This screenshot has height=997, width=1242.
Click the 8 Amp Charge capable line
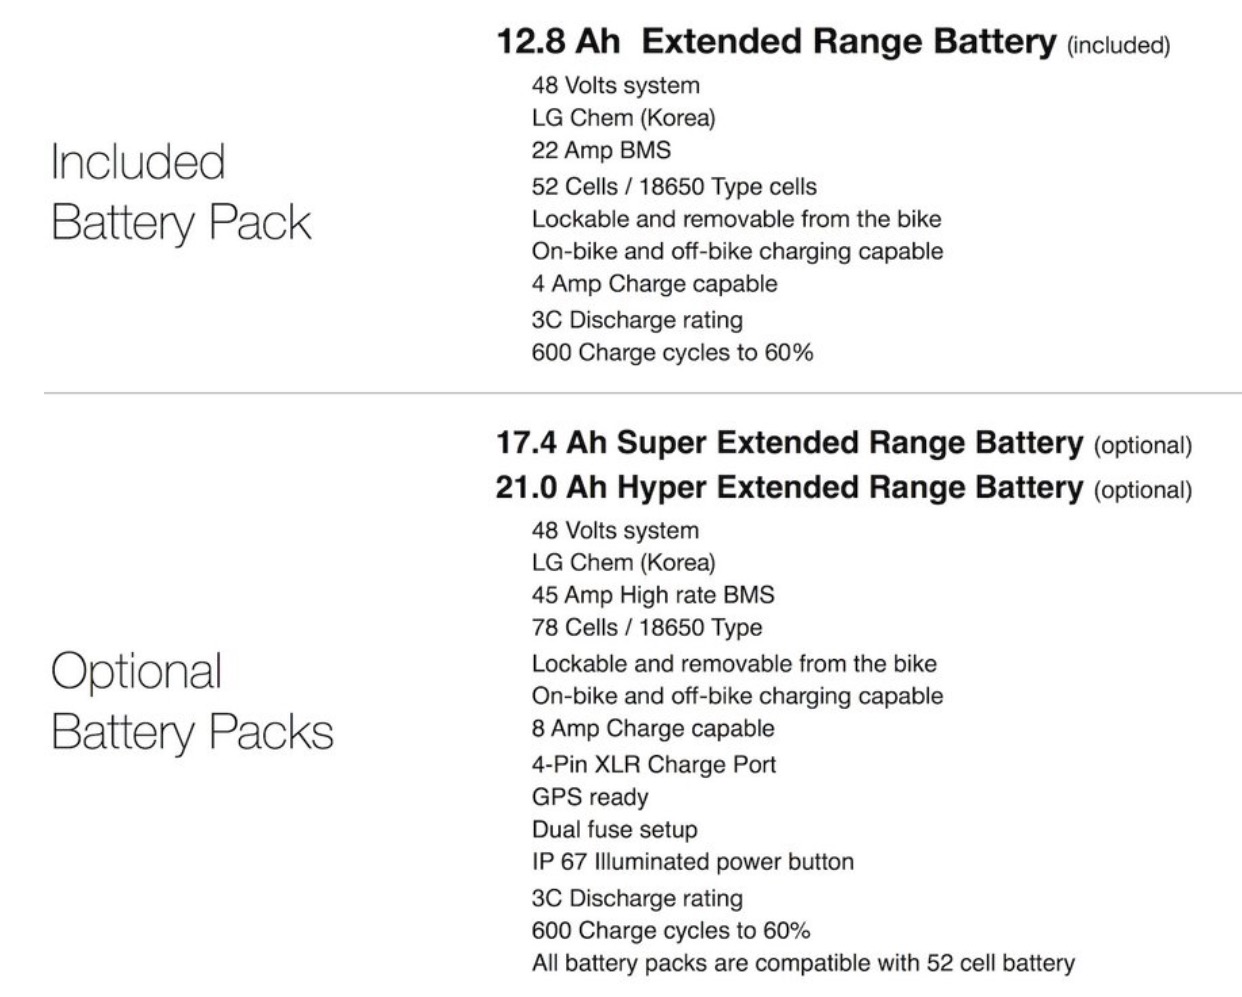653,729
